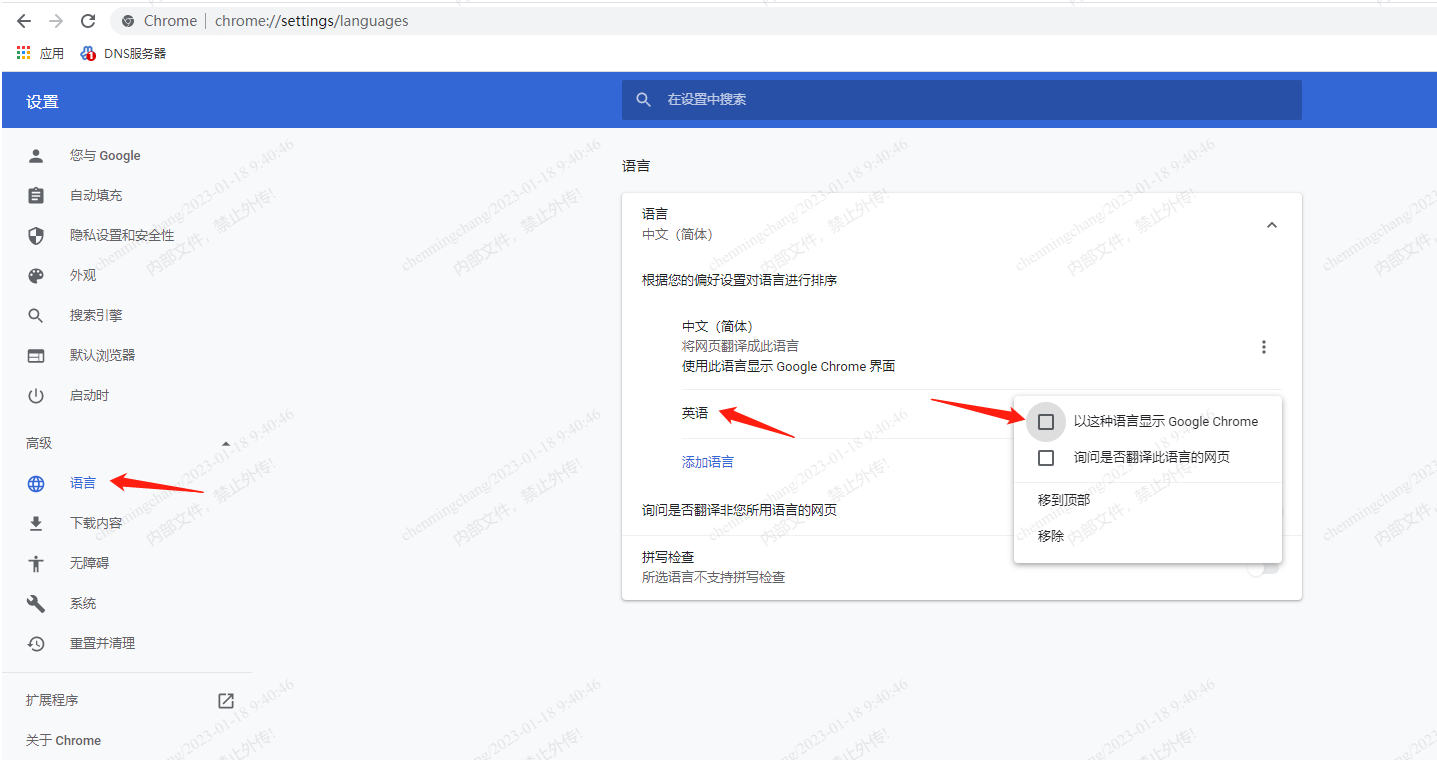Toggle the 拼写检查 switch
The height and width of the screenshot is (760, 1437).
point(1262,567)
